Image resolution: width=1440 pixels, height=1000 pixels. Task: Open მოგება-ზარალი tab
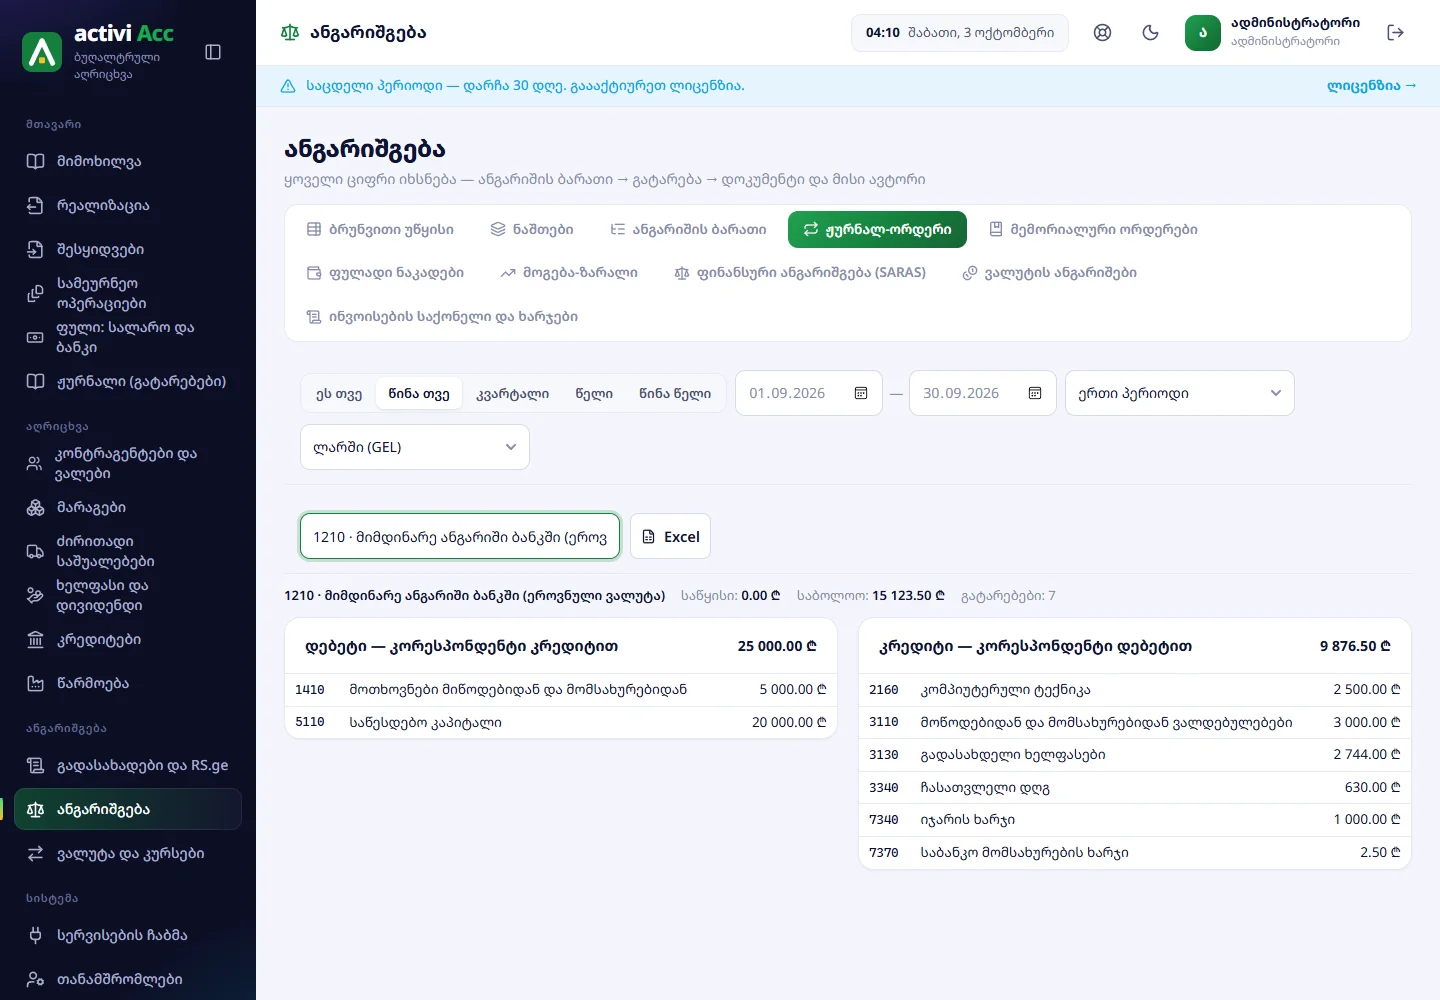569,272
